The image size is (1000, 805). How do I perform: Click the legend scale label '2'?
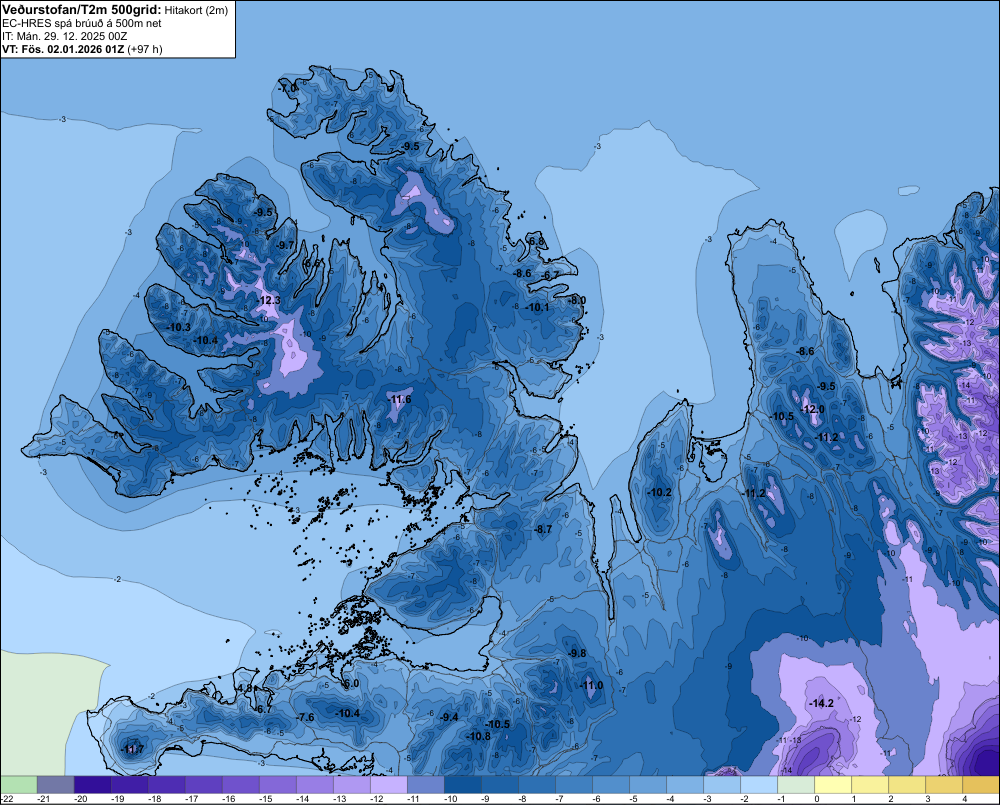890,799
